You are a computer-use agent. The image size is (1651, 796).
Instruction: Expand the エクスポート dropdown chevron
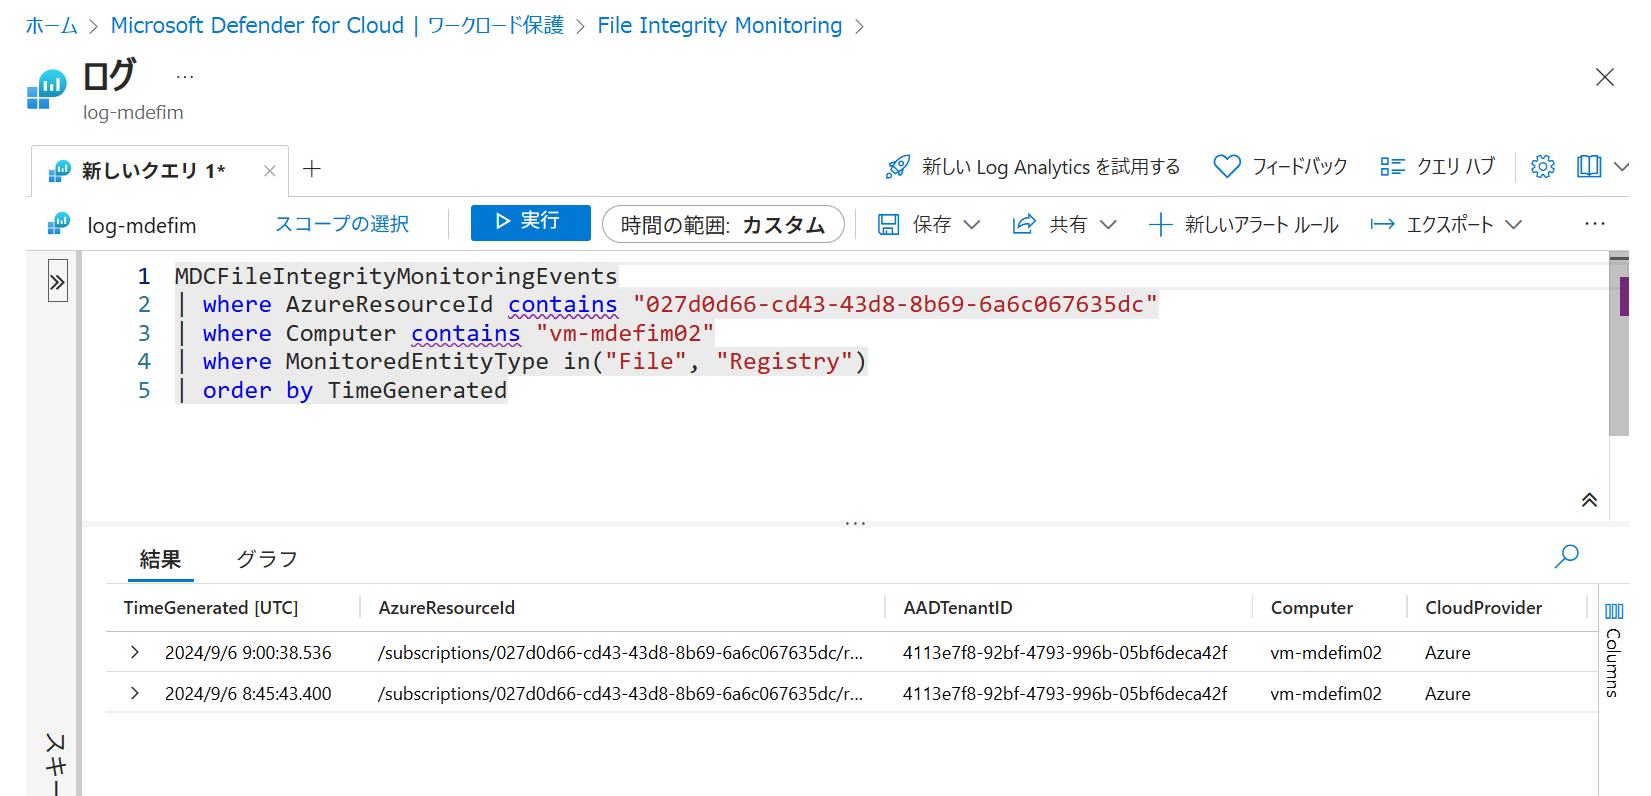pos(1513,224)
